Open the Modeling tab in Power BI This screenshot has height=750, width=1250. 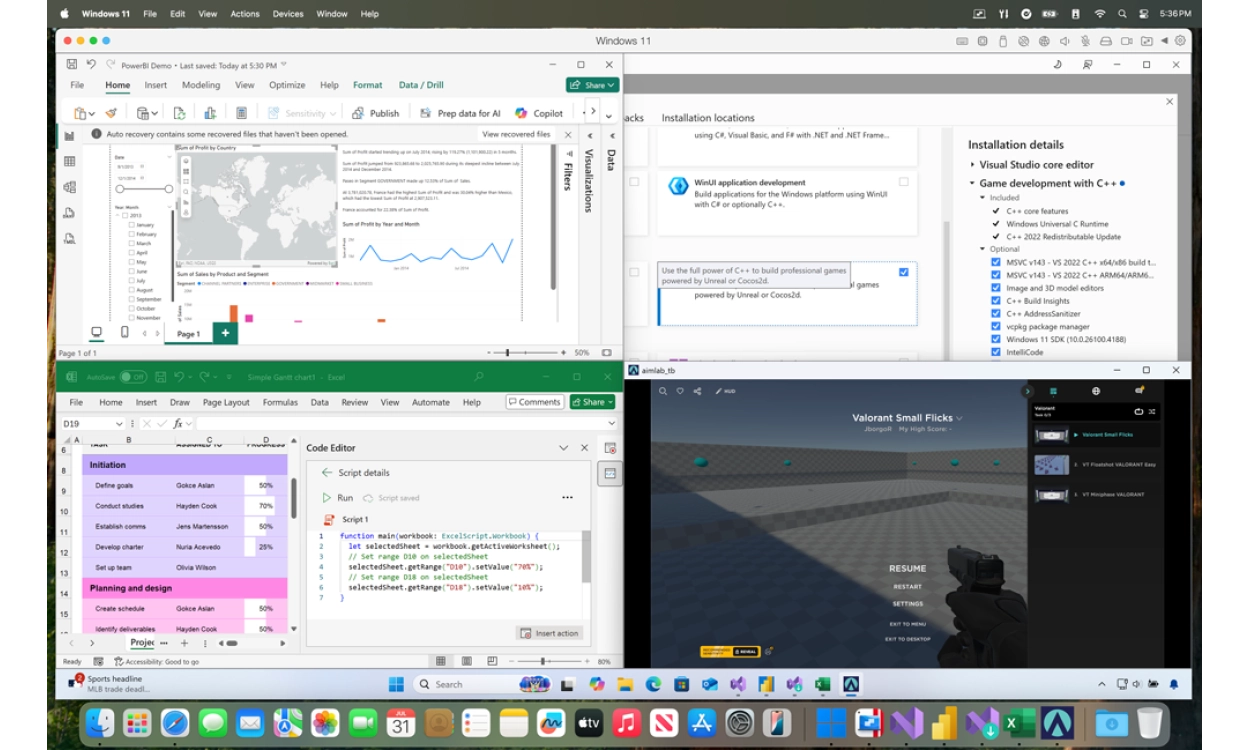(x=201, y=85)
